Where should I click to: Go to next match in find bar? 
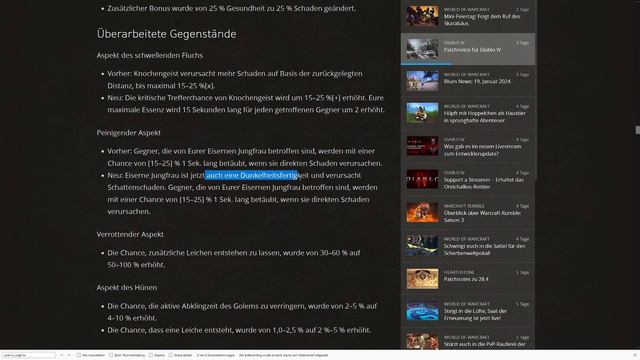69,355
